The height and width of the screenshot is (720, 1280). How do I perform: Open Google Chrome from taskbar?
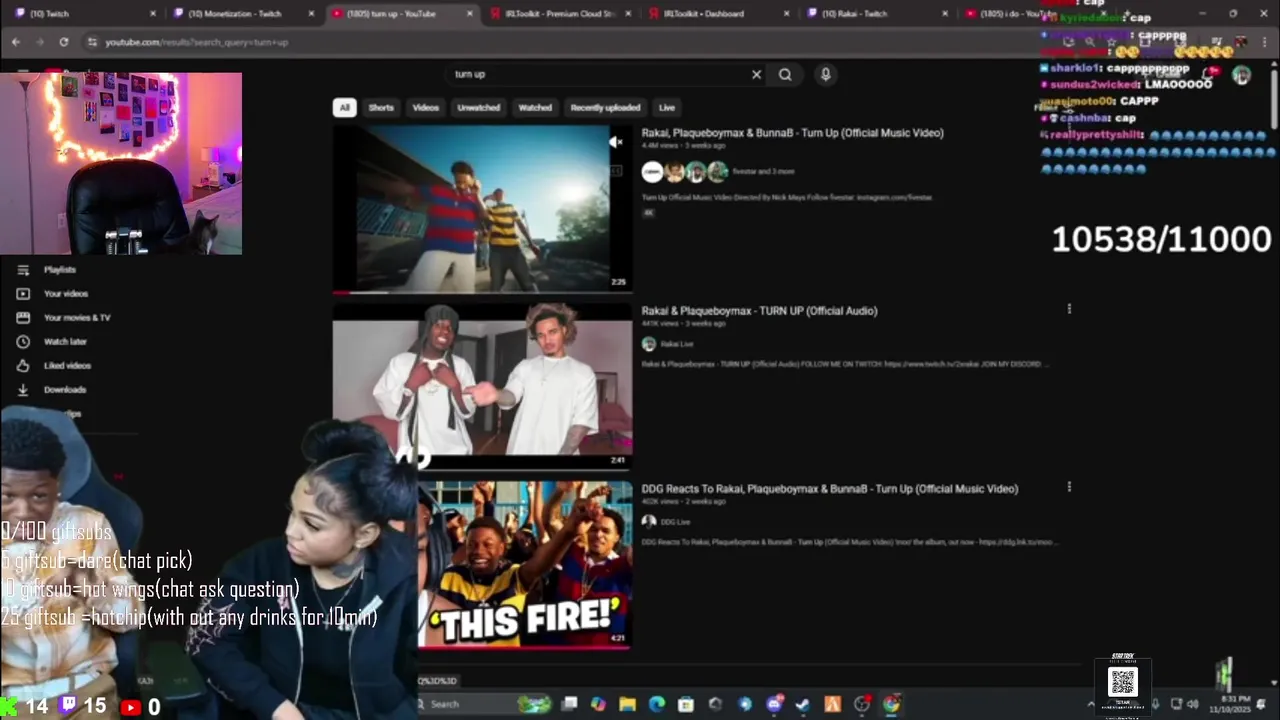click(x=891, y=704)
